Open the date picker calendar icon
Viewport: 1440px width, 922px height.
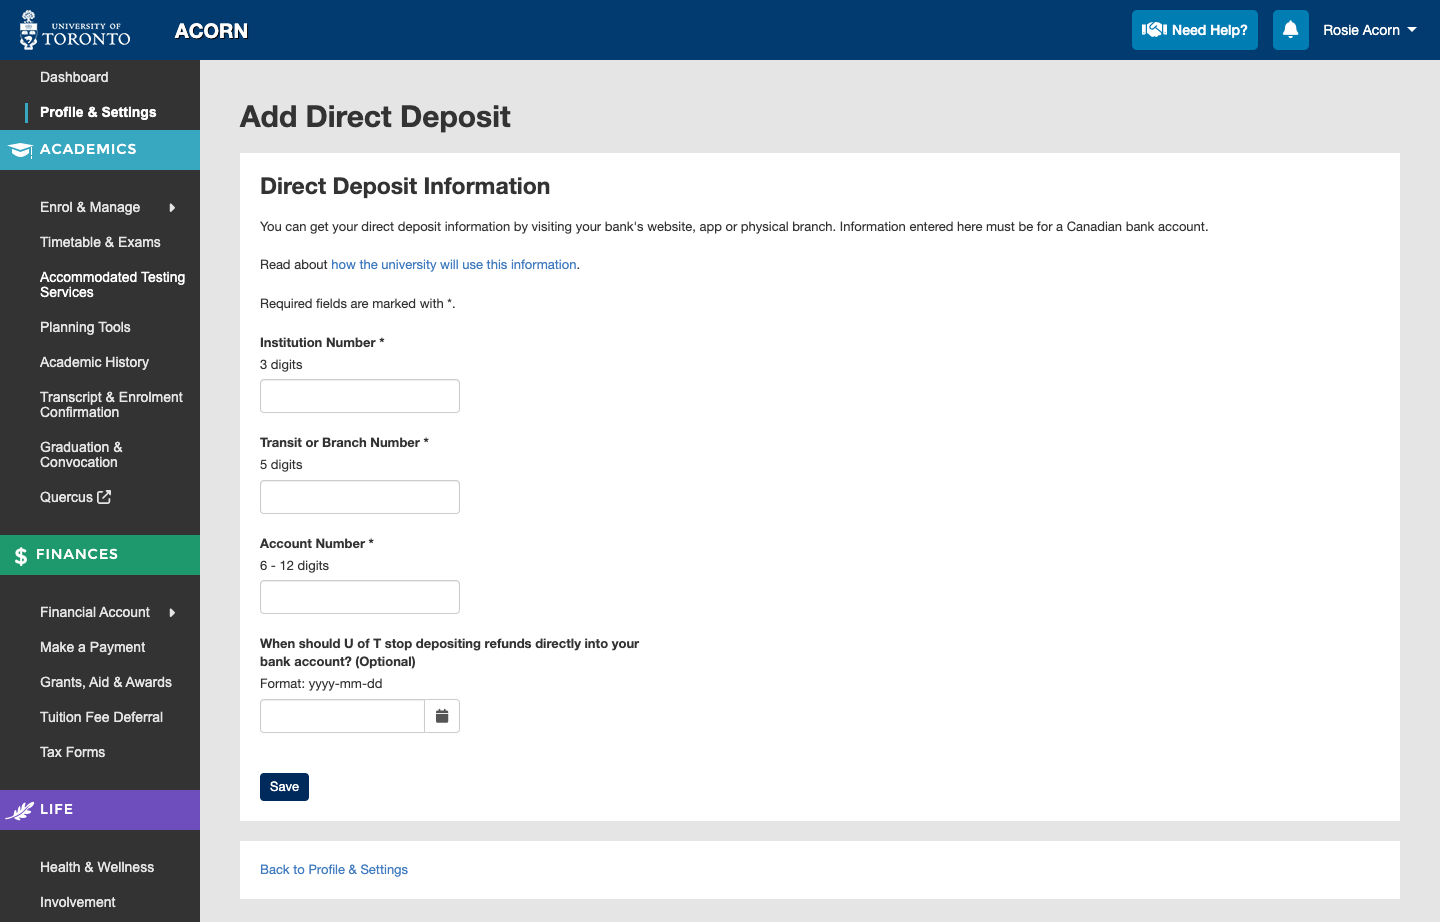coord(442,716)
